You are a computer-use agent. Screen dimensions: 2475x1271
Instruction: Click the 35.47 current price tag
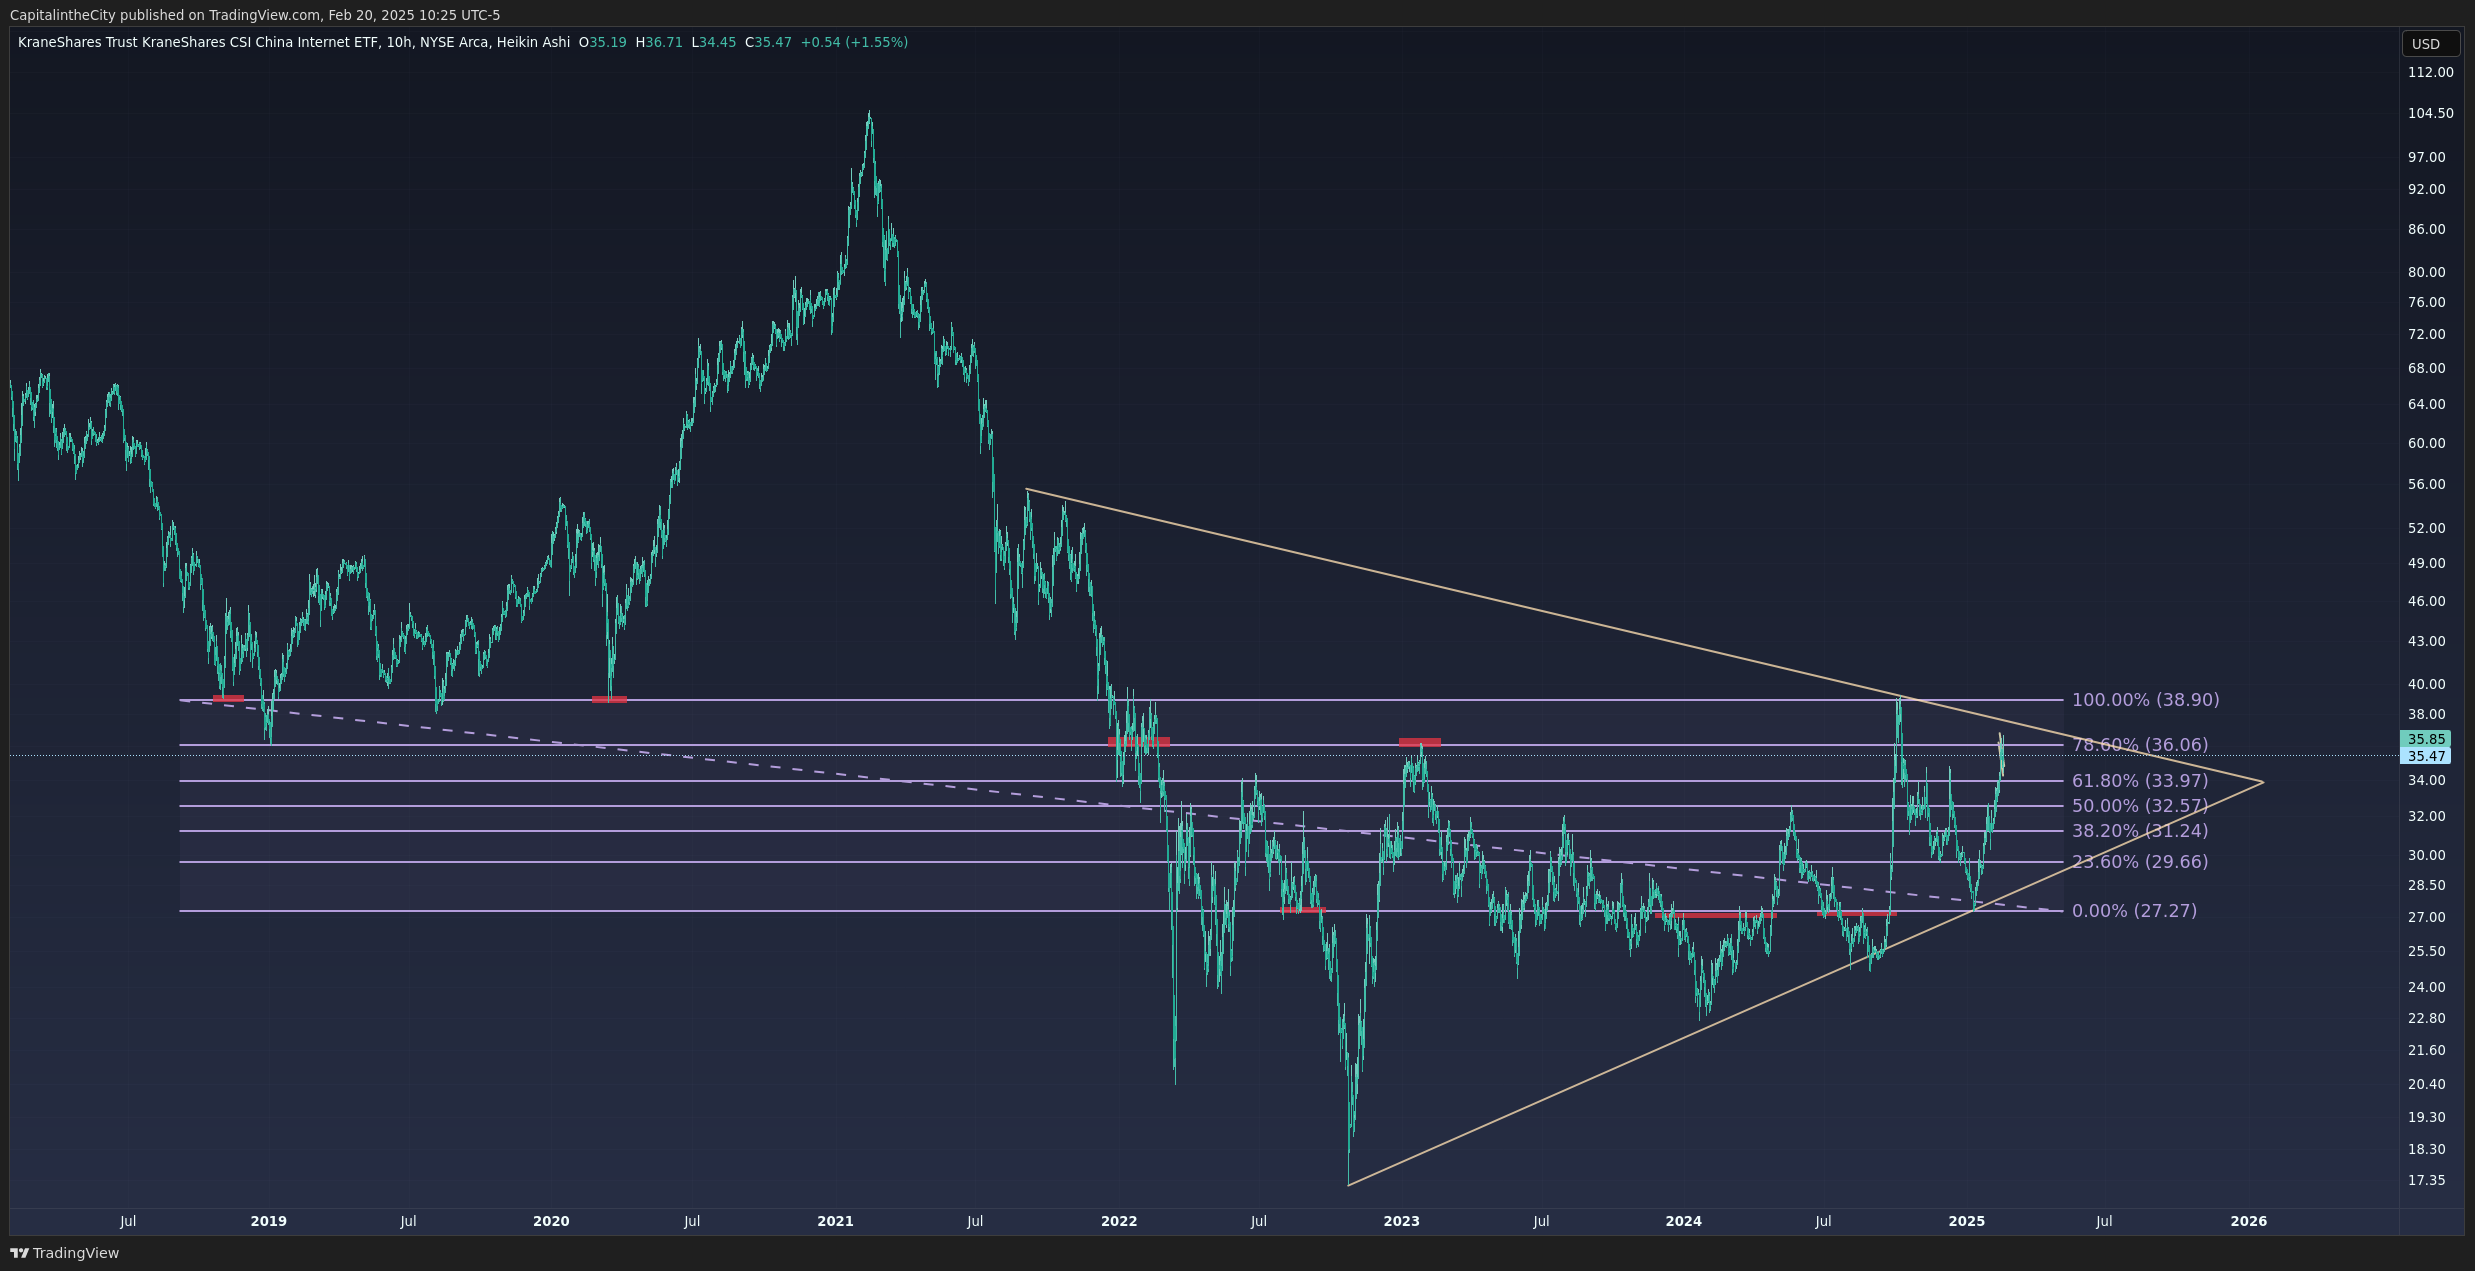click(2425, 756)
